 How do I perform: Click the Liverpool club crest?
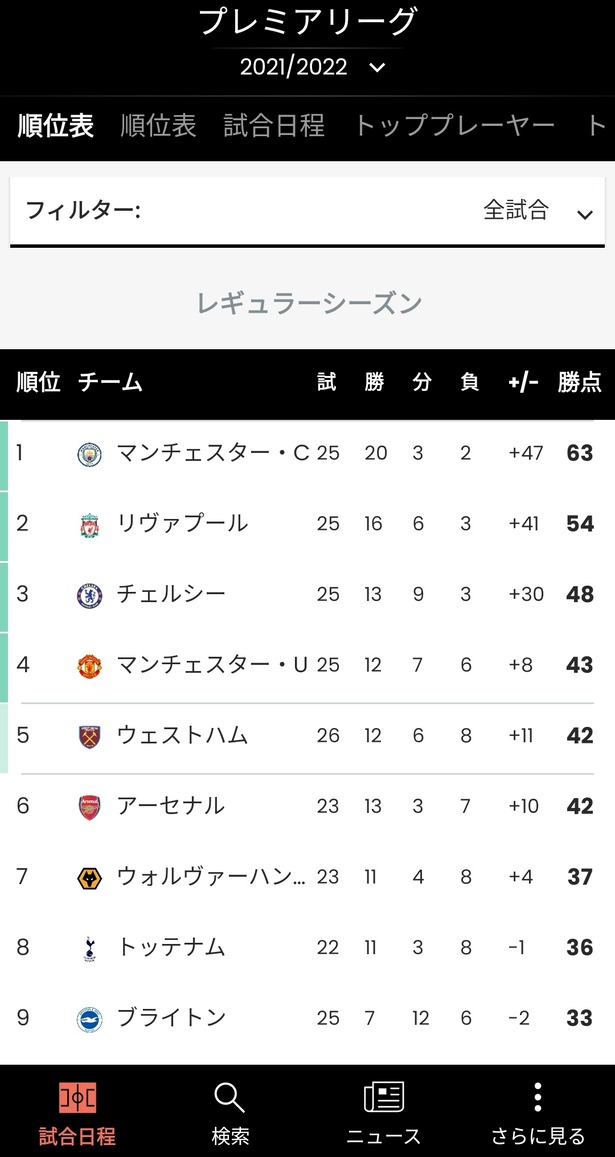click(x=90, y=525)
